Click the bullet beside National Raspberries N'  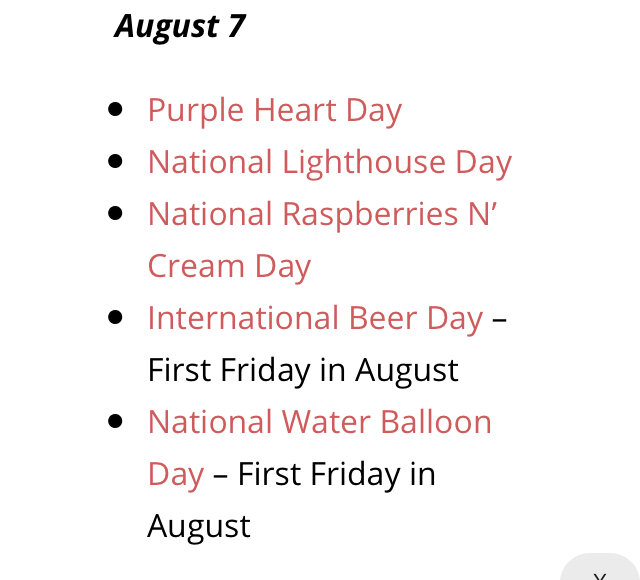click(x=116, y=213)
